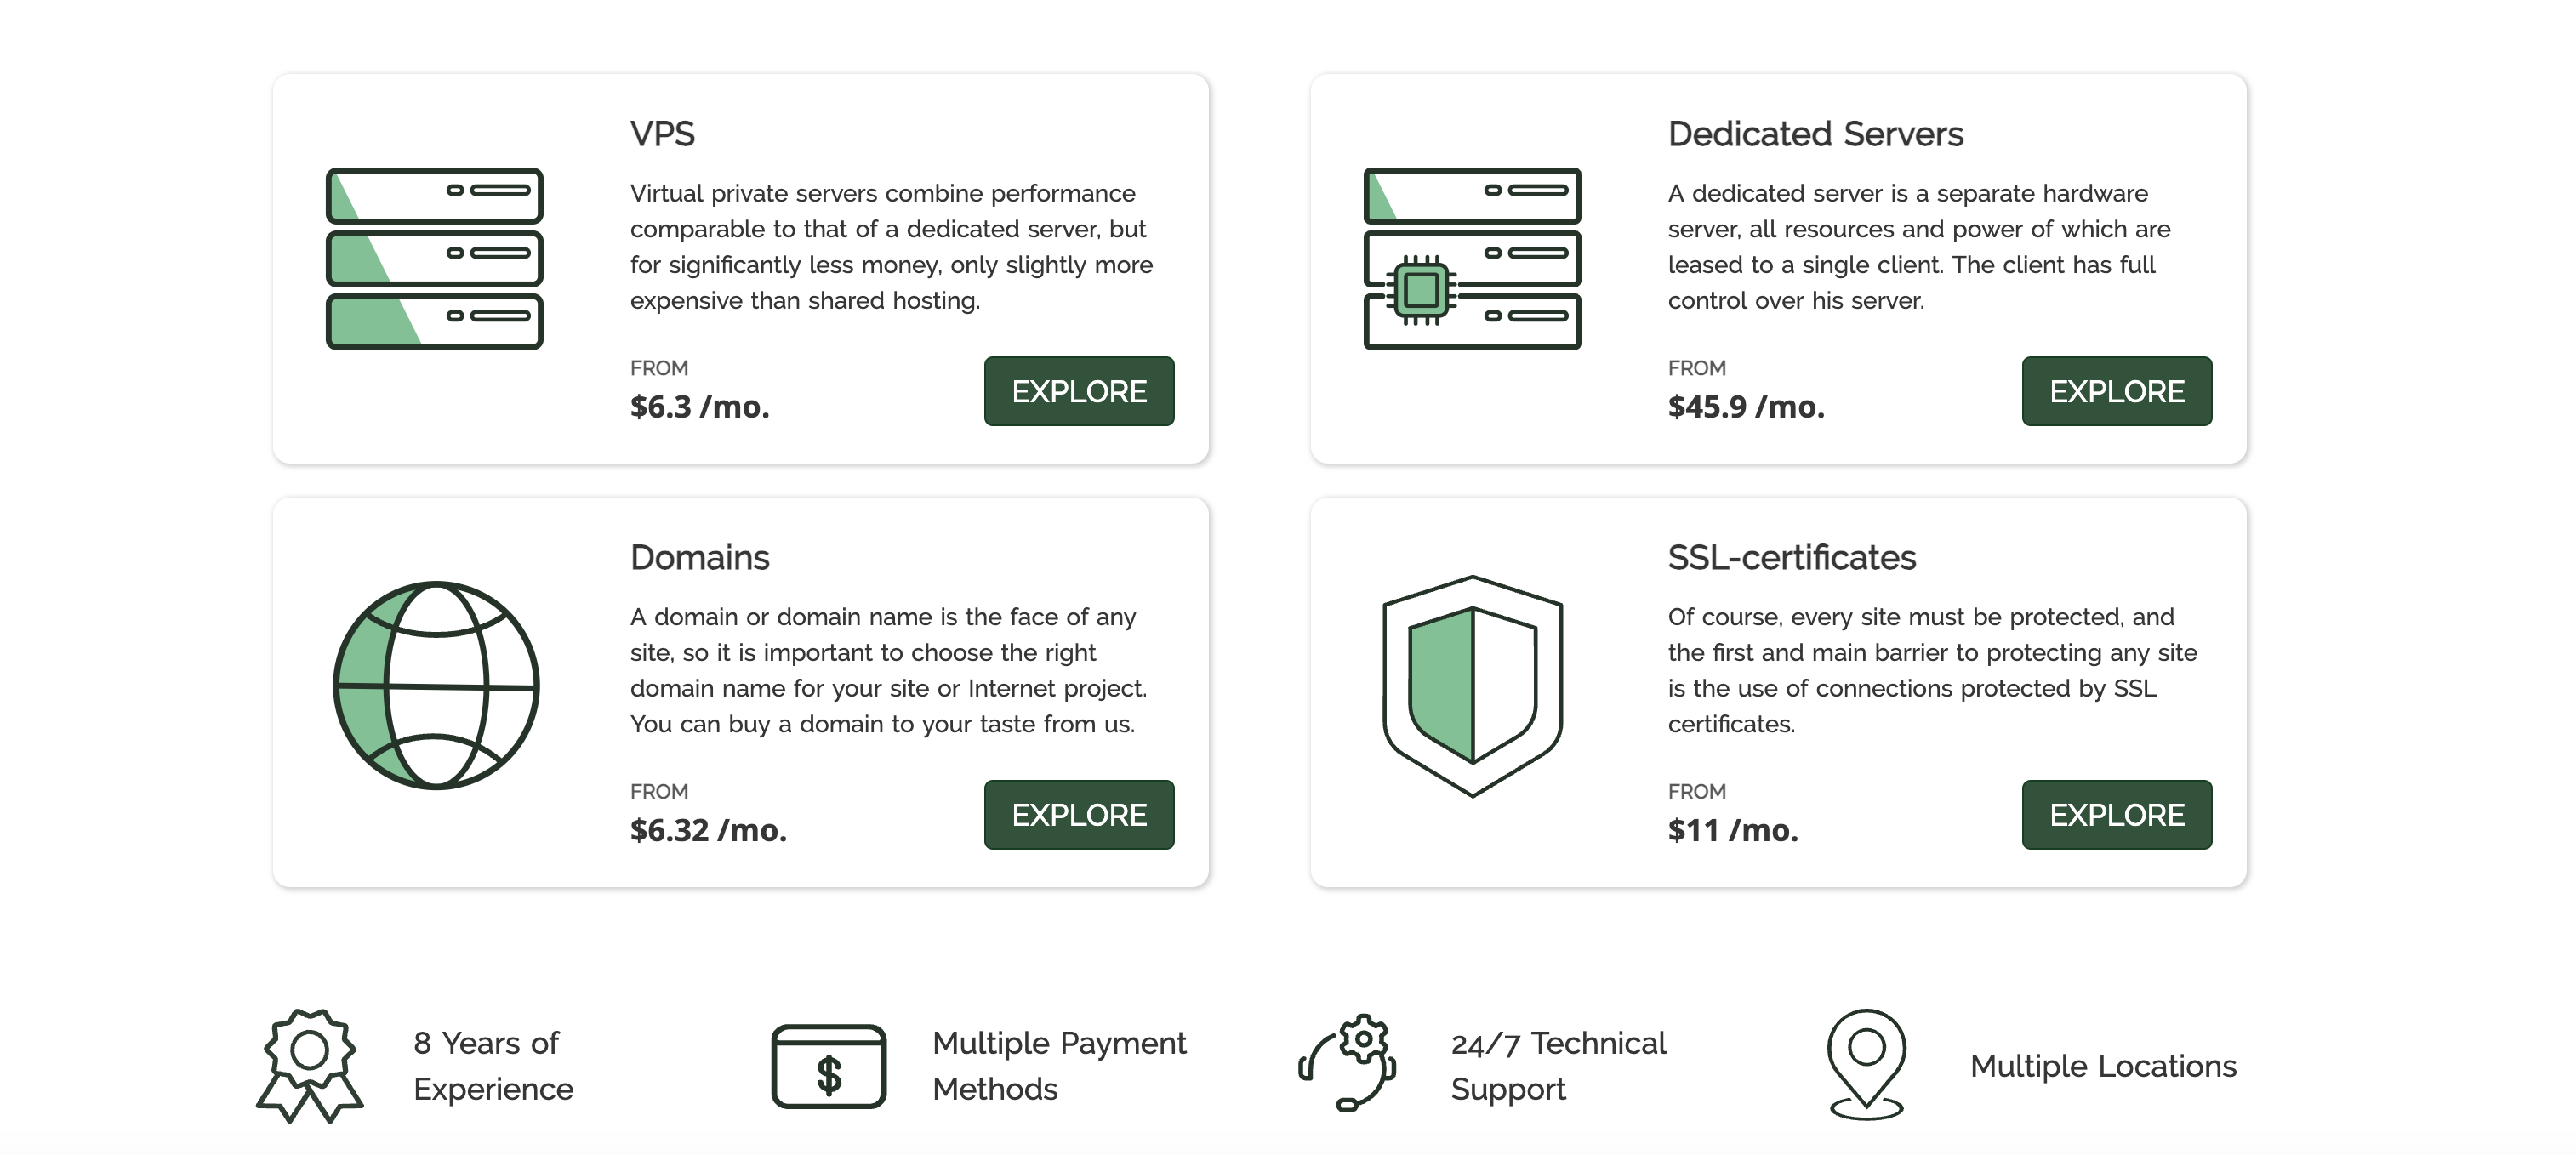This screenshot has height=1155, width=2576.
Task: Click the Domains globe icon
Action: click(436, 686)
